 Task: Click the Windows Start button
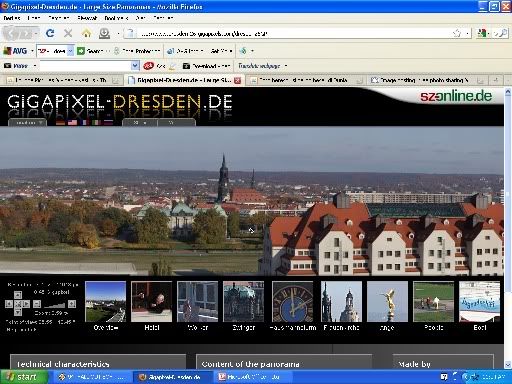coord(24,377)
